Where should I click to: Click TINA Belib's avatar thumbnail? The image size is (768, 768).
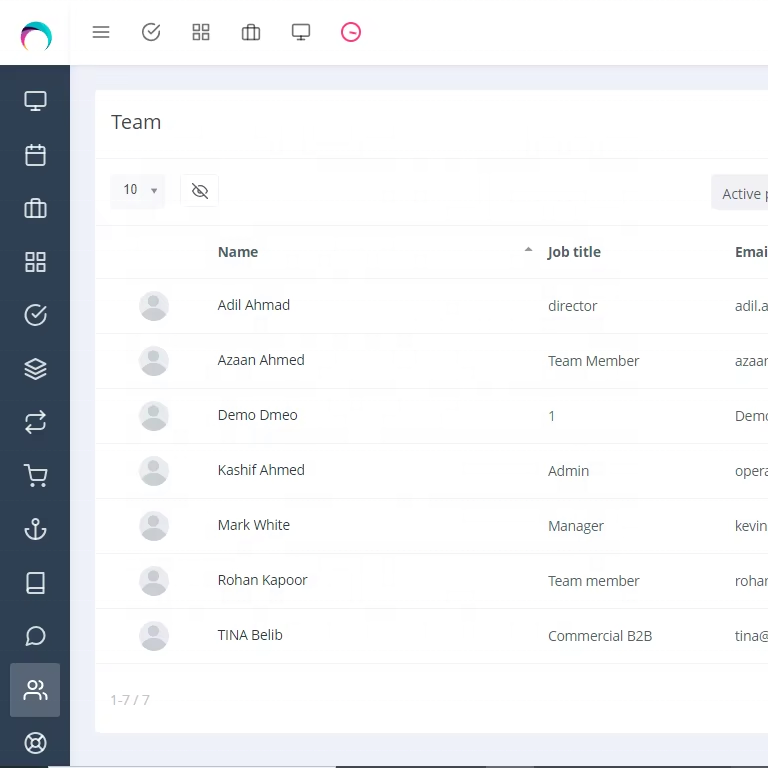coord(154,636)
